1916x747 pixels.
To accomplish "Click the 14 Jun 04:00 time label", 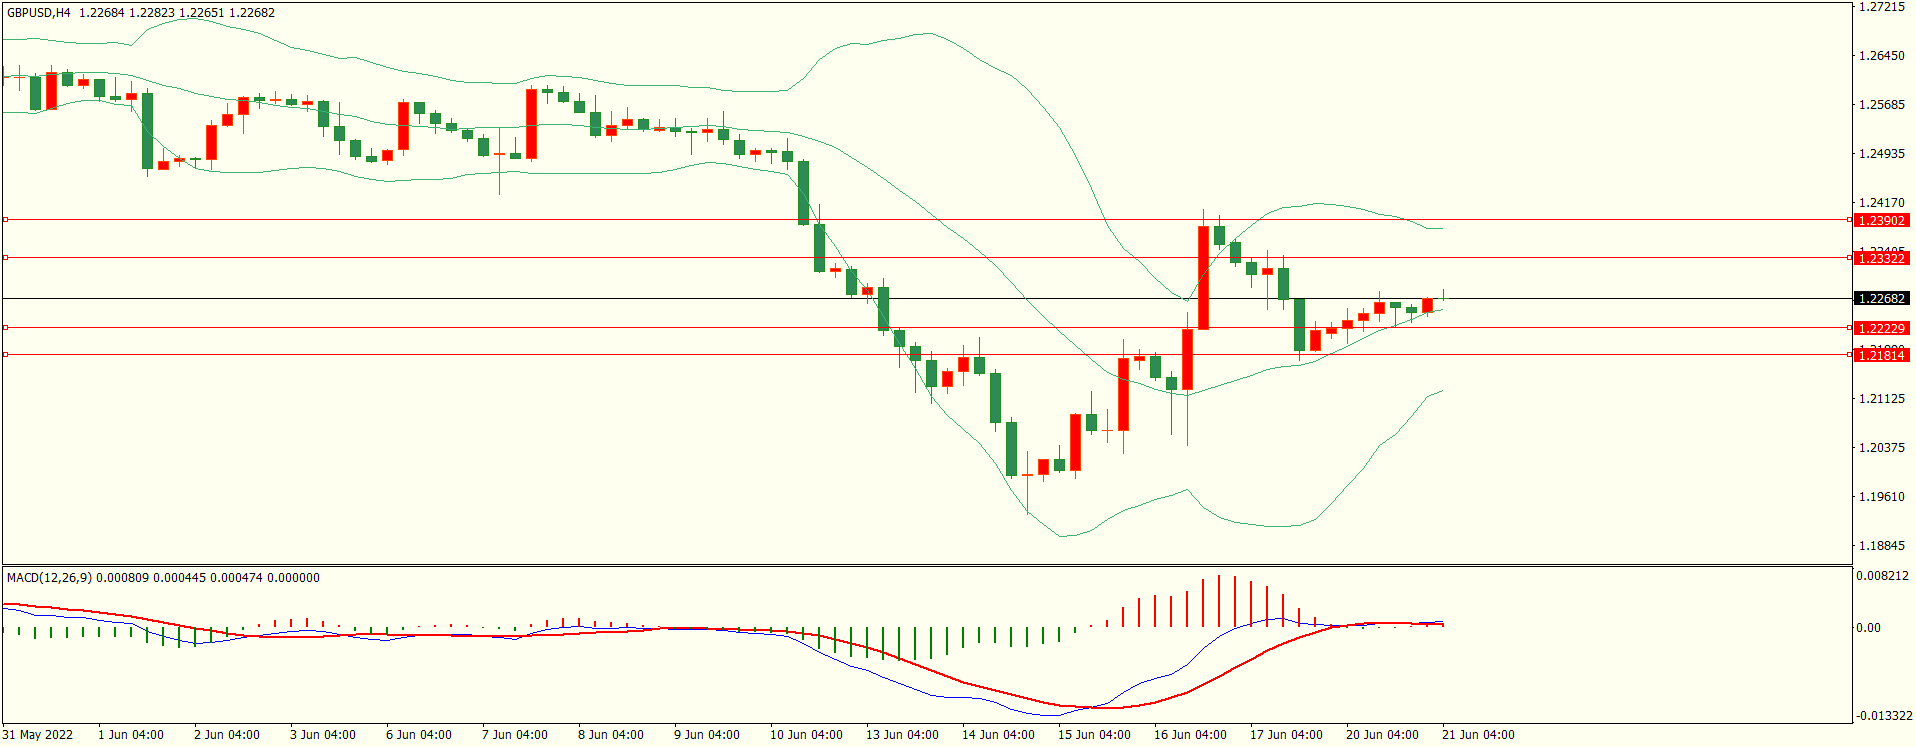I will pyautogui.click(x=998, y=735).
